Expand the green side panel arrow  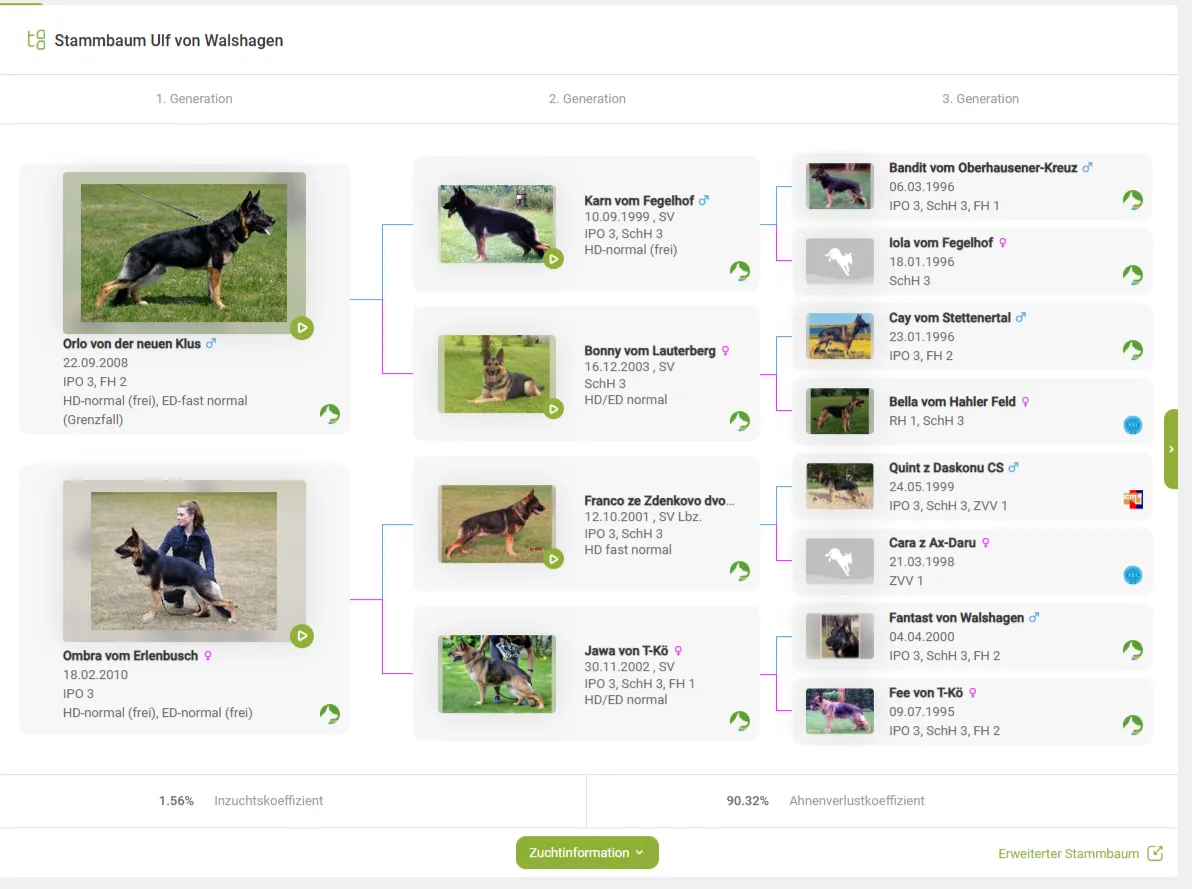point(1171,449)
